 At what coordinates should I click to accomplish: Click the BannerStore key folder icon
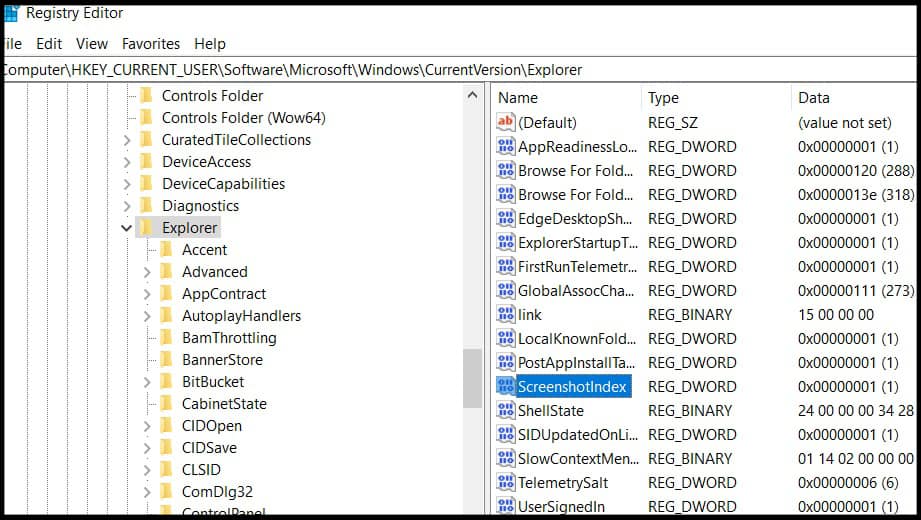[x=166, y=360]
